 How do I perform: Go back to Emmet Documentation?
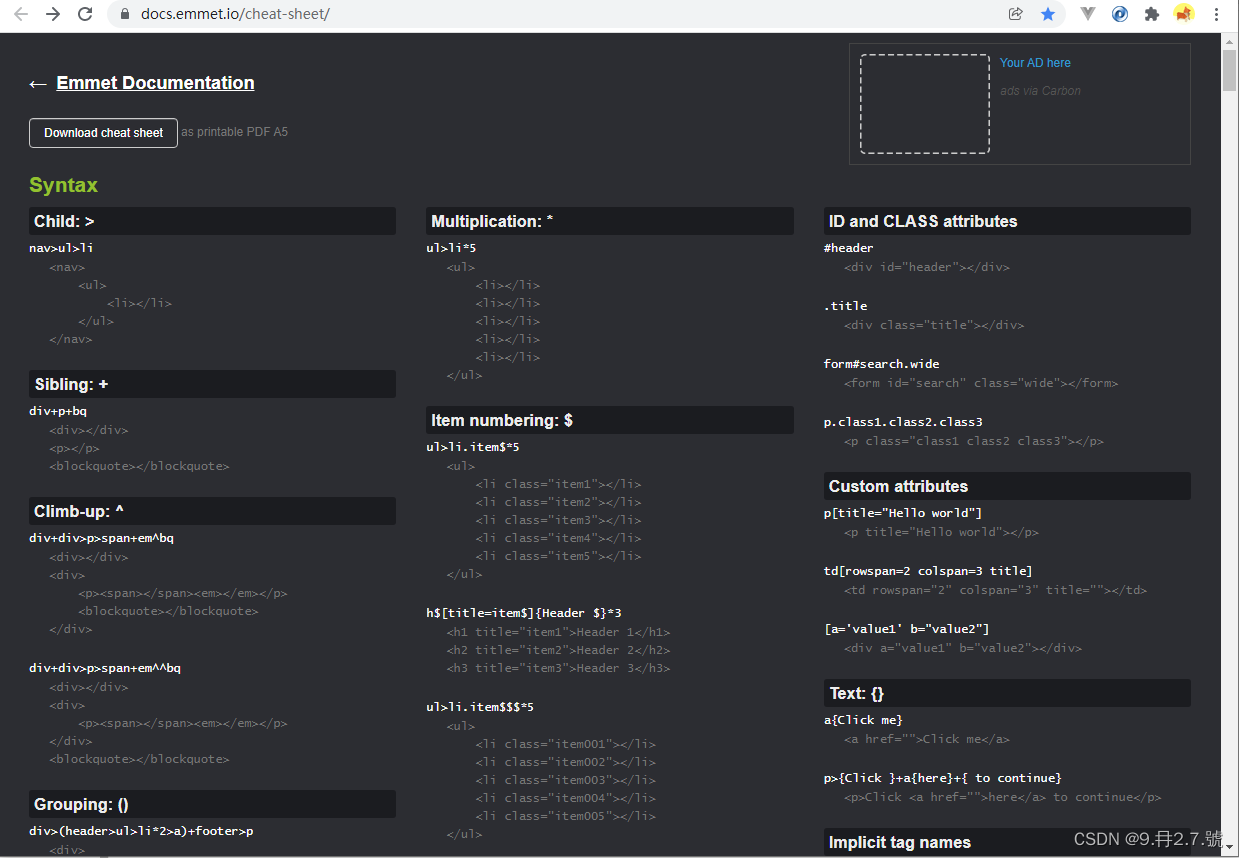(155, 83)
